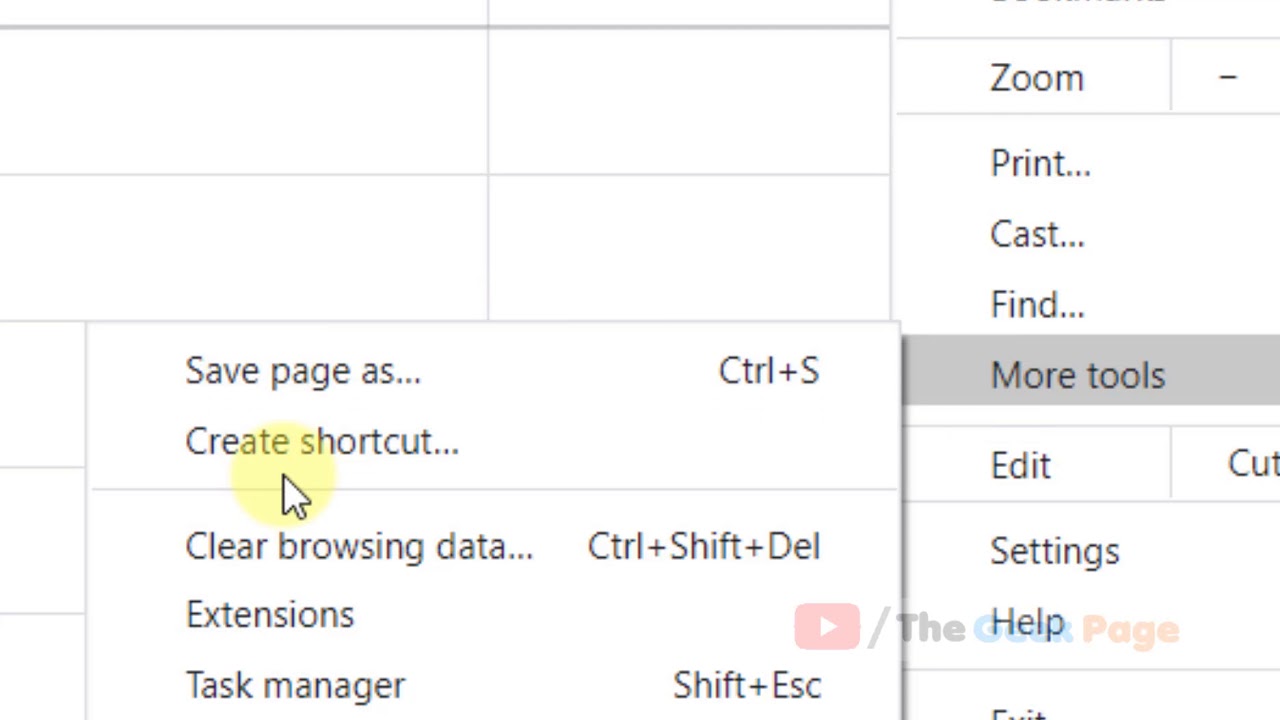Open Settings from the Chrome menu
1280x720 pixels.
1054,551
